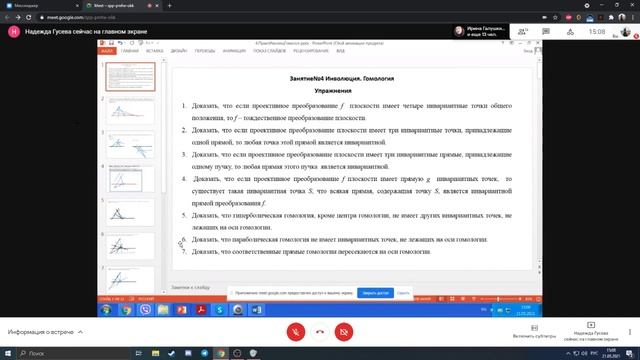640x360 pixels.
Task: Select slide 5 thumbnail in PowerPoint
Action: coord(130,212)
